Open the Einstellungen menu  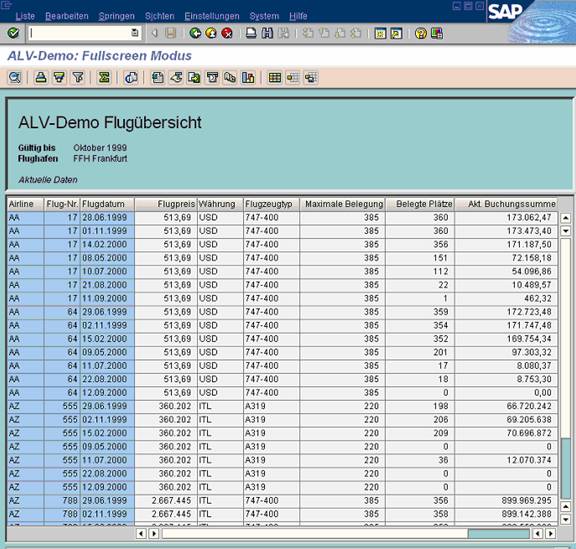212,16
